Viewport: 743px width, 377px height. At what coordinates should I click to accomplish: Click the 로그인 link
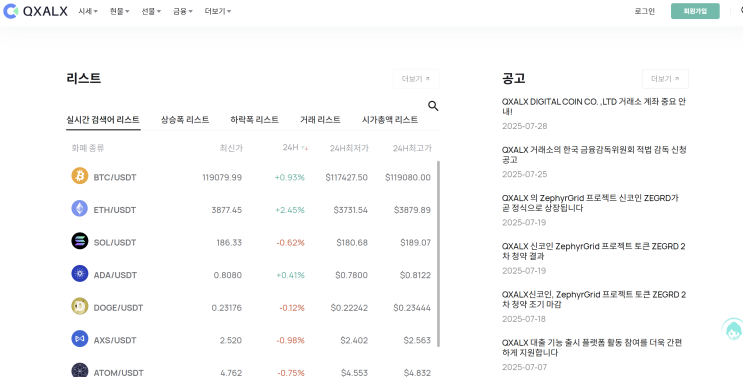[x=644, y=11]
